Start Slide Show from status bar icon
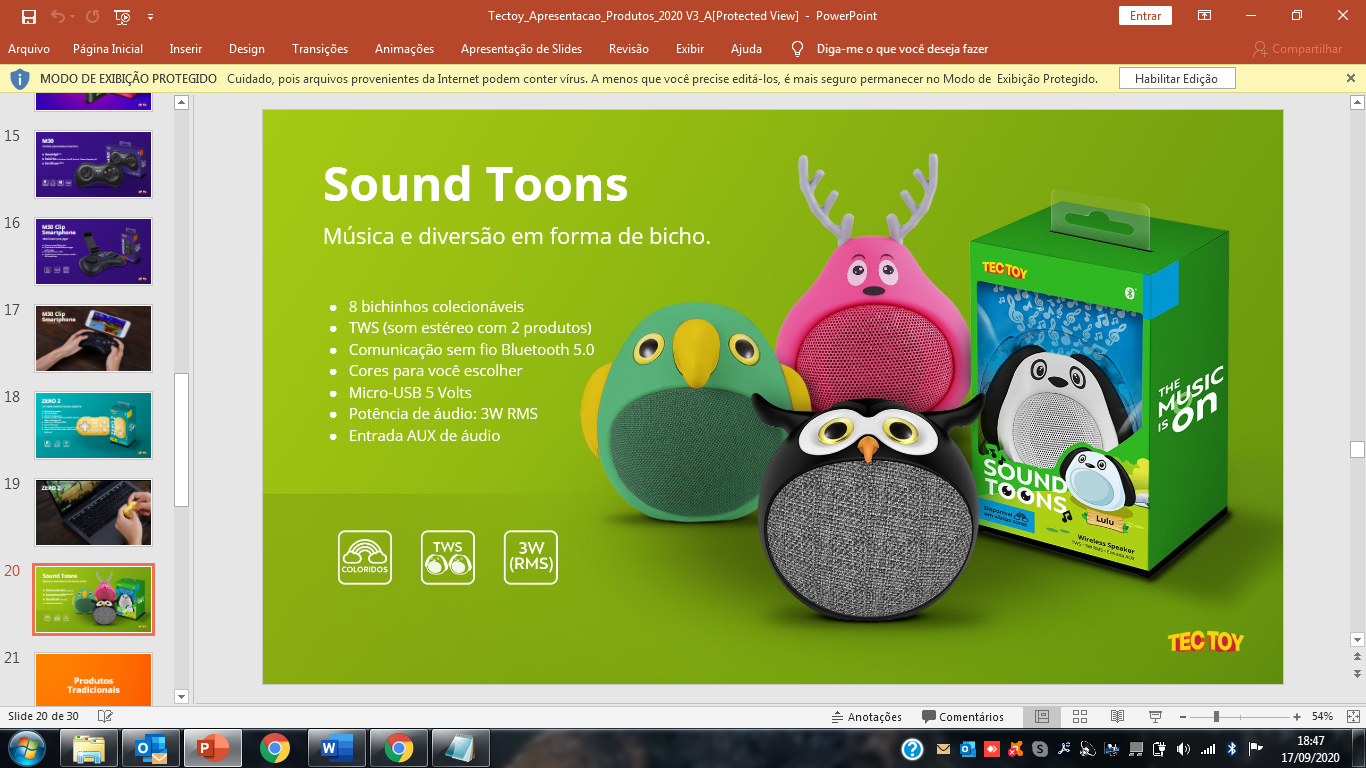Viewport: 1366px width, 768px height. click(1155, 717)
